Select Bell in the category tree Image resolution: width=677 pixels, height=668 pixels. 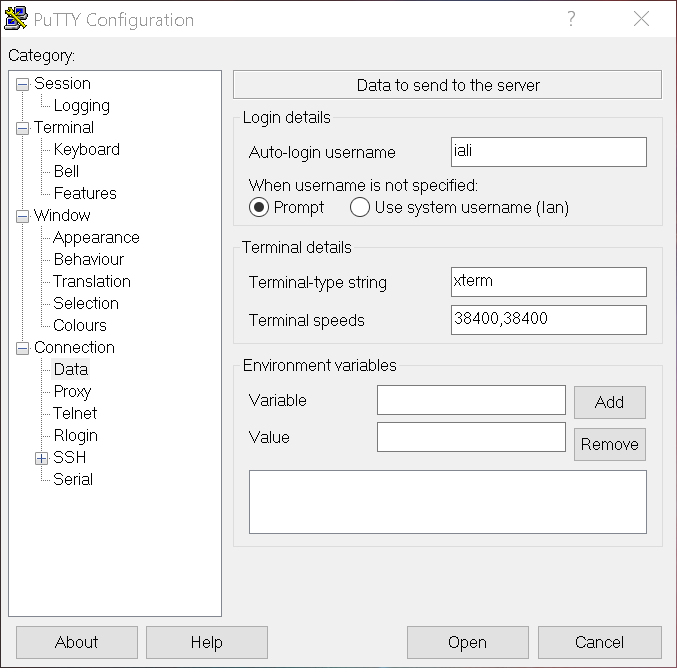tap(66, 171)
